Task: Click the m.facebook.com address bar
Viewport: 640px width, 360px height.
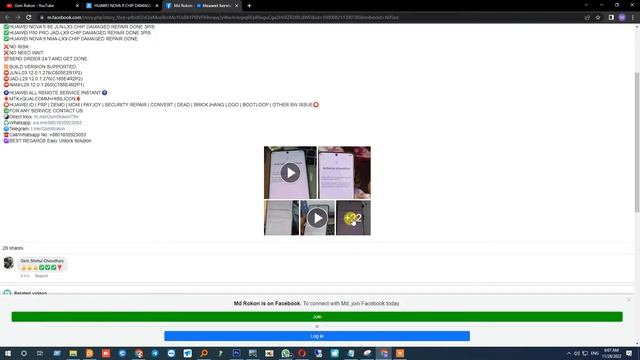Action: (310, 18)
